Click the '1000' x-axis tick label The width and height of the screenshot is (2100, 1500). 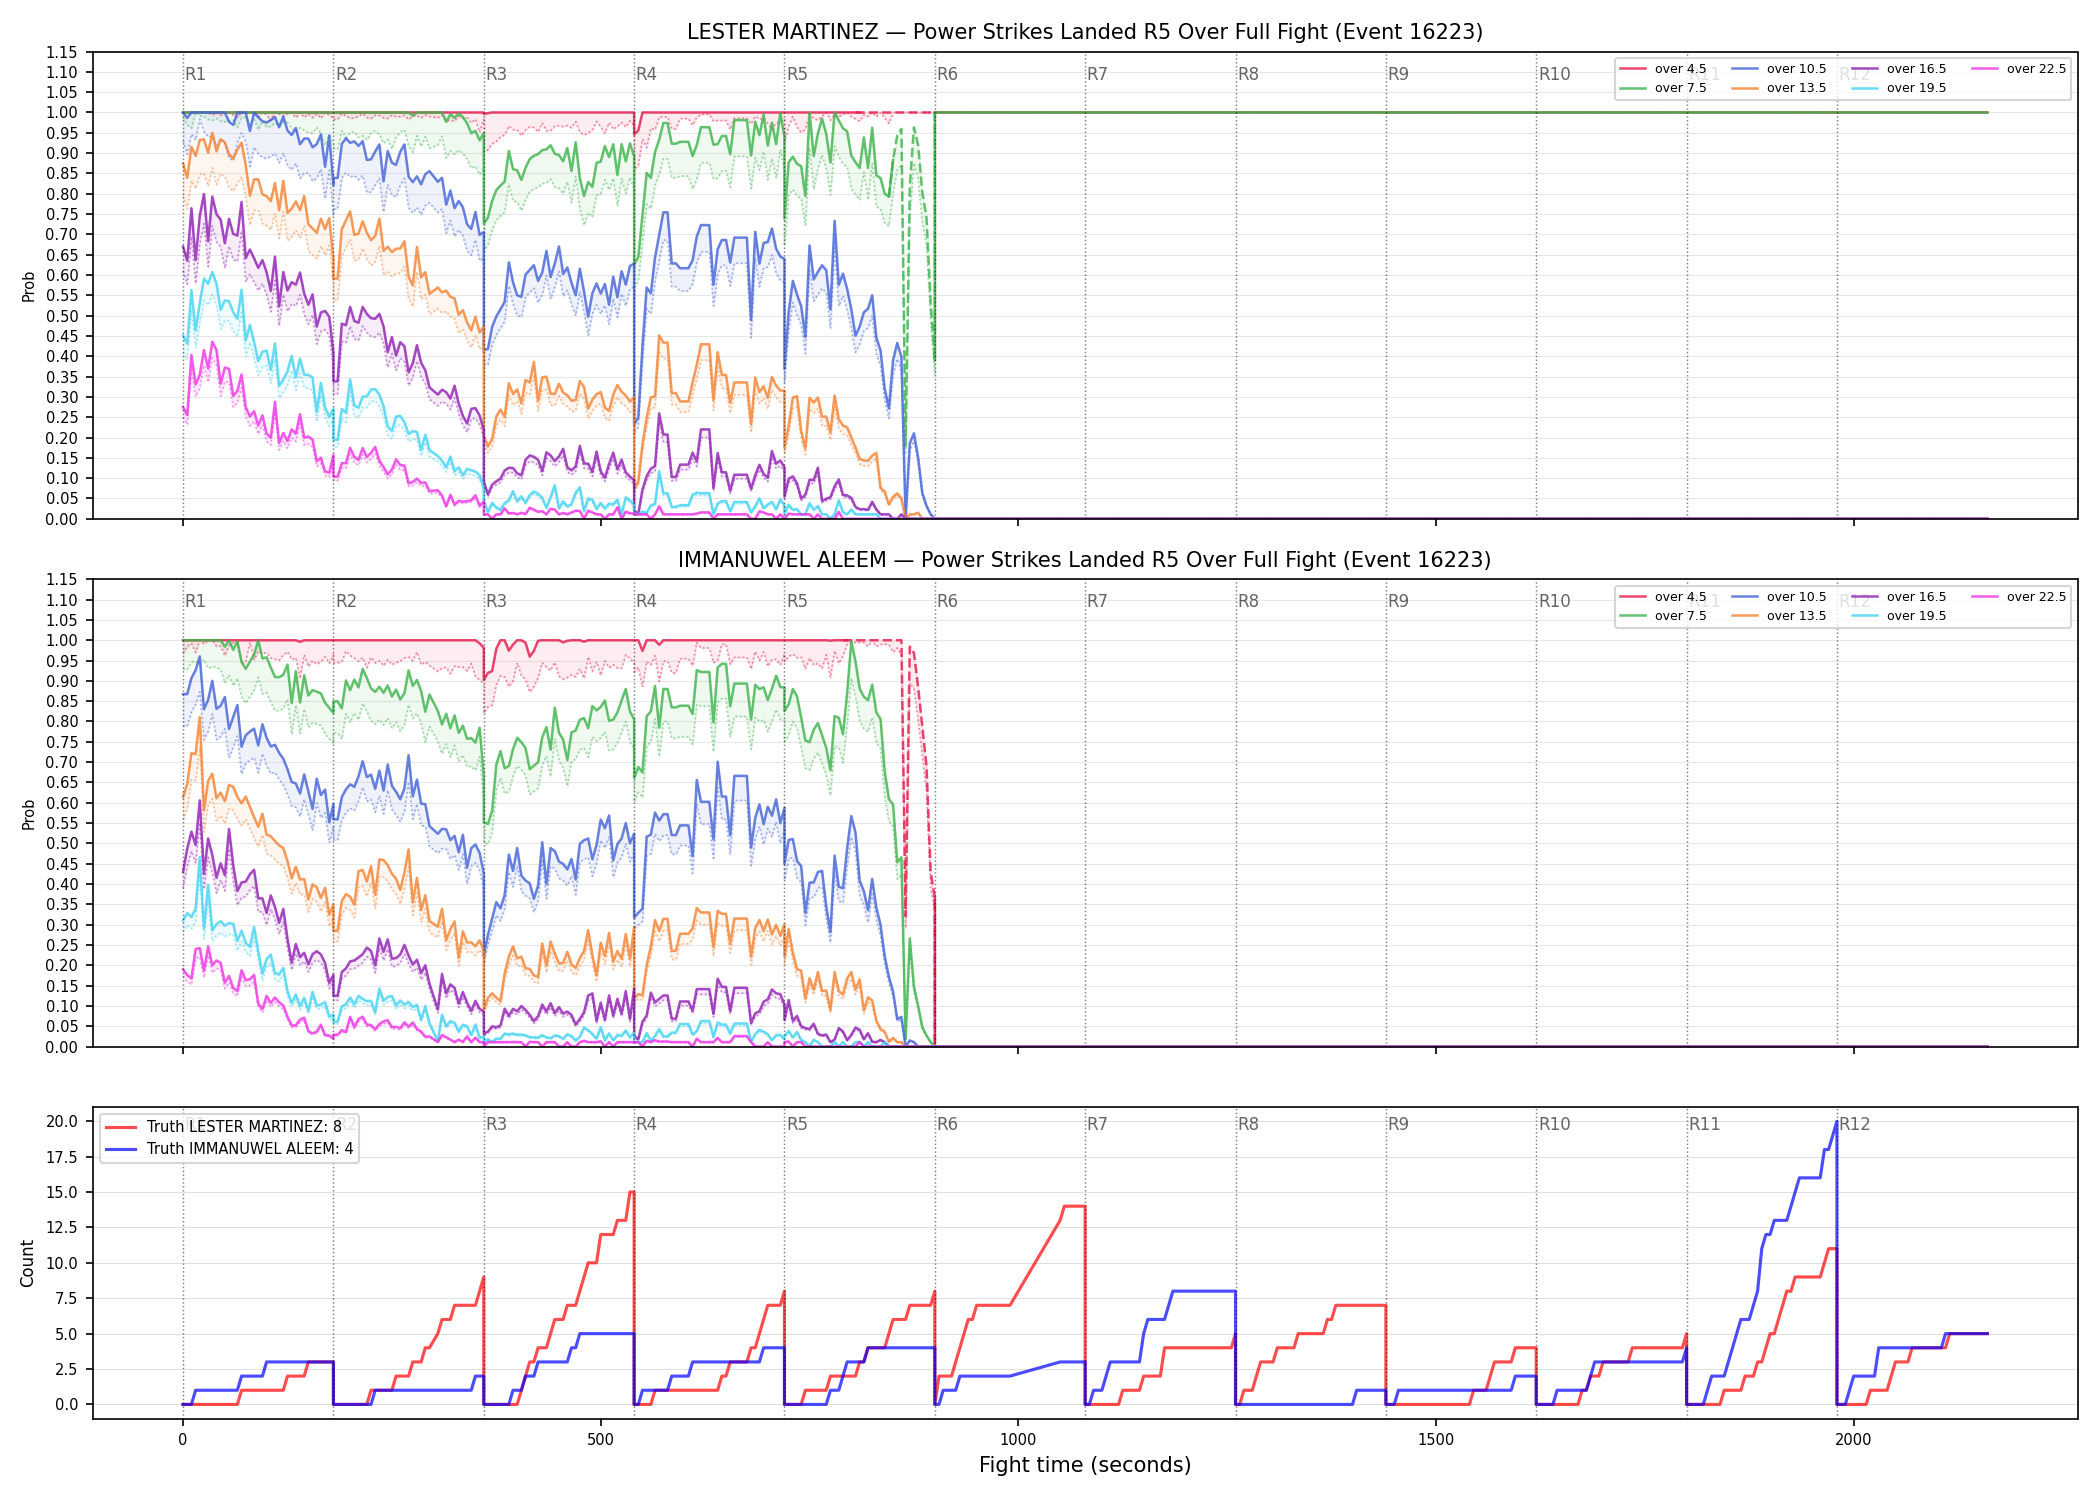(x=1018, y=1440)
